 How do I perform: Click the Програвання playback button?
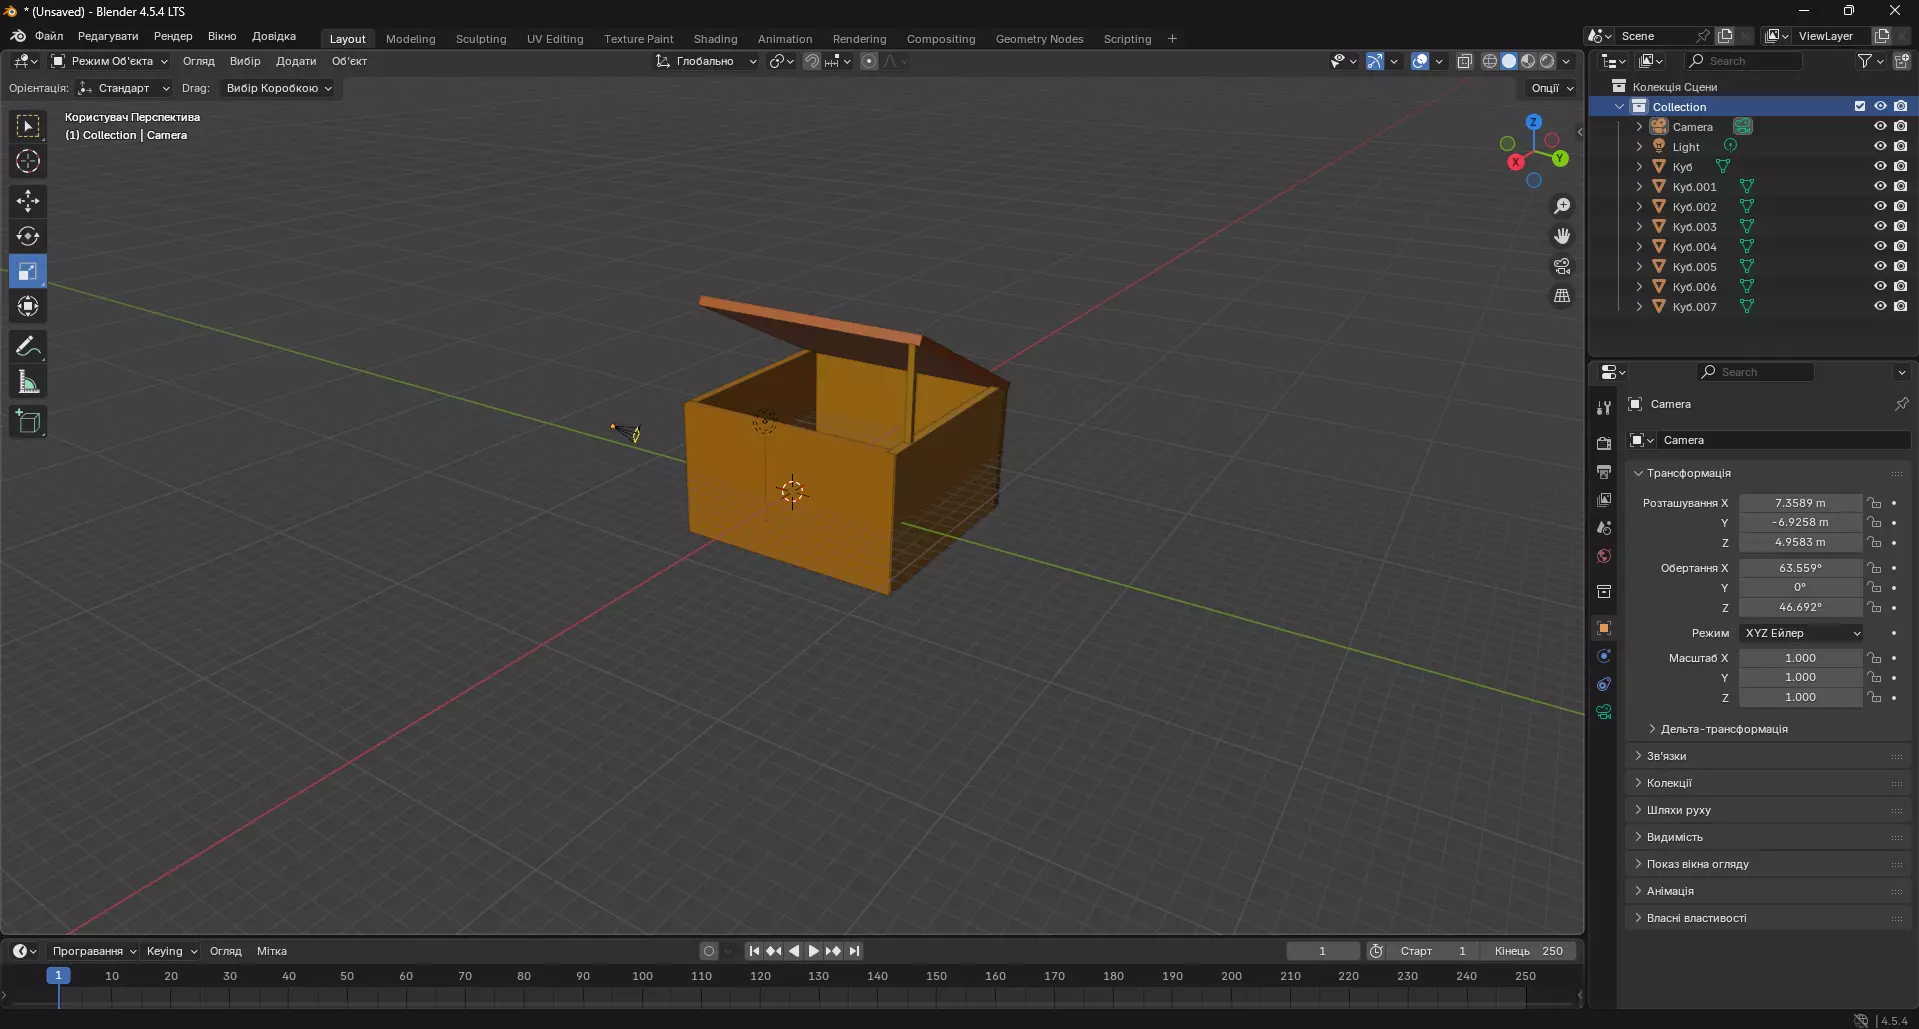tap(93, 951)
